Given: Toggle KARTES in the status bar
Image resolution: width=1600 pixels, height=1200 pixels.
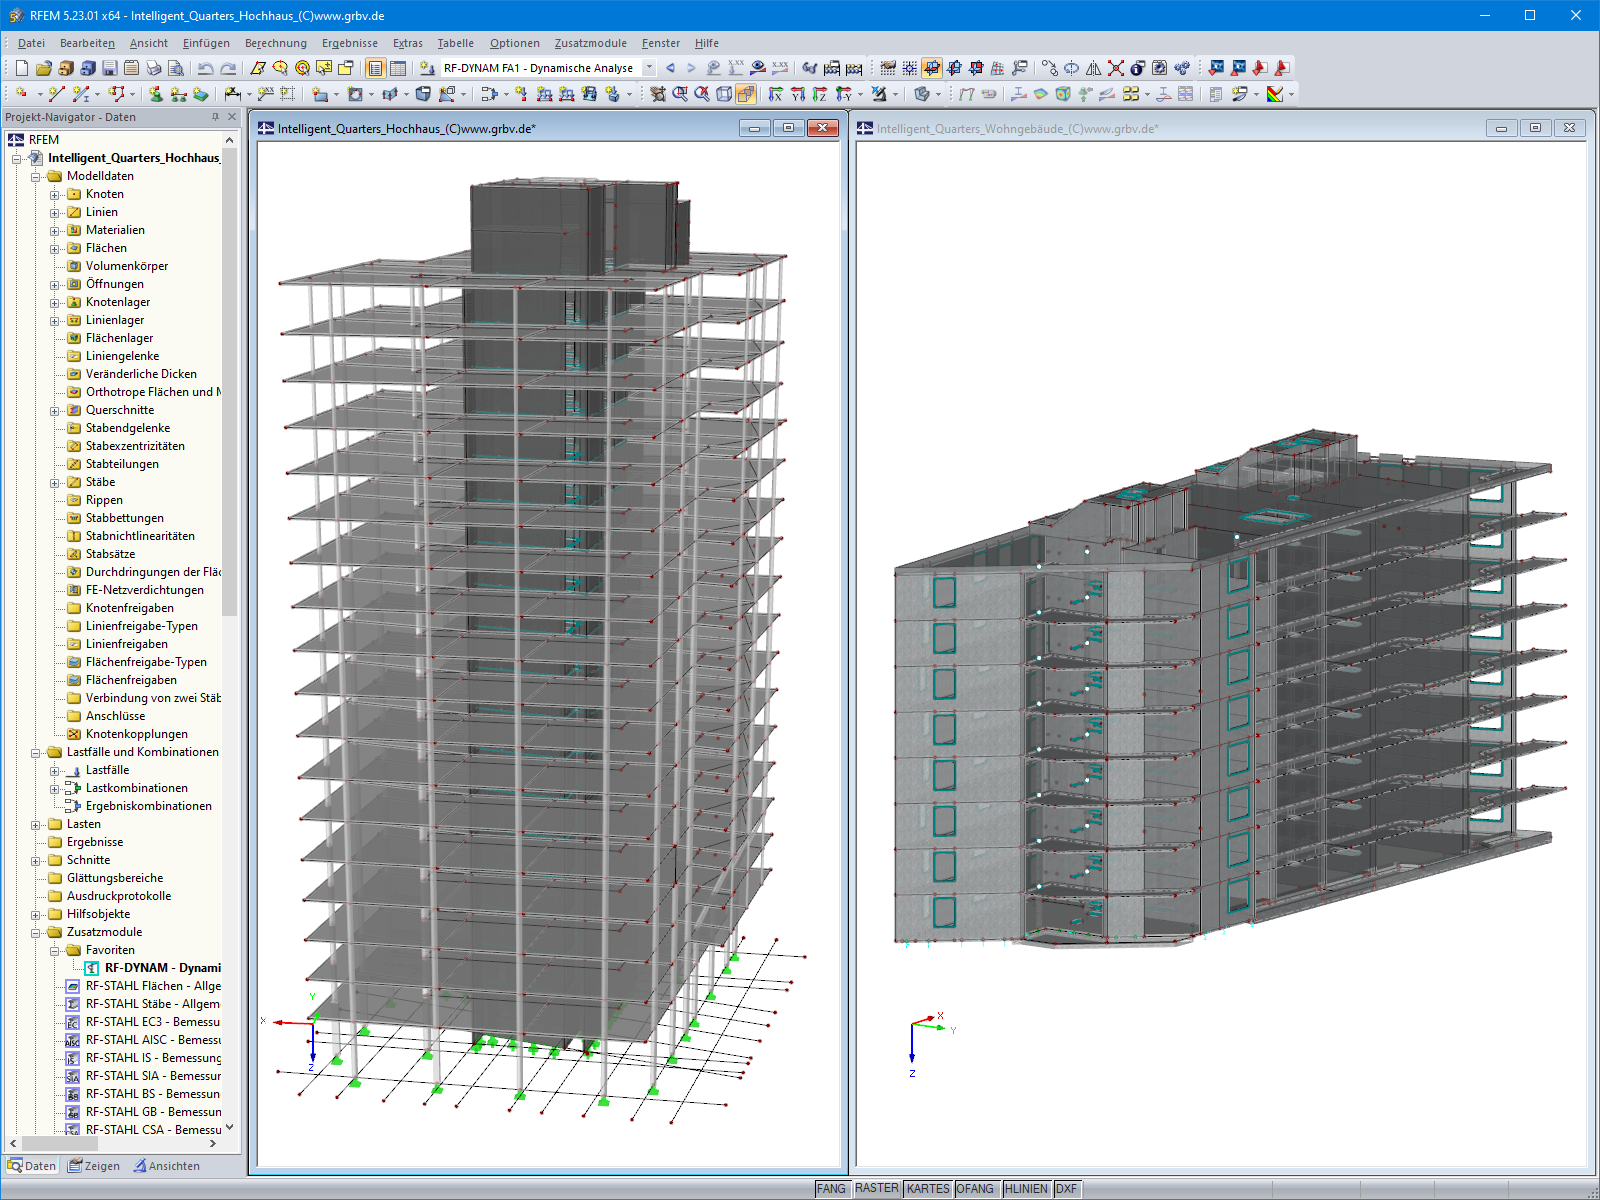Looking at the screenshot, I should (x=928, y=1189).
